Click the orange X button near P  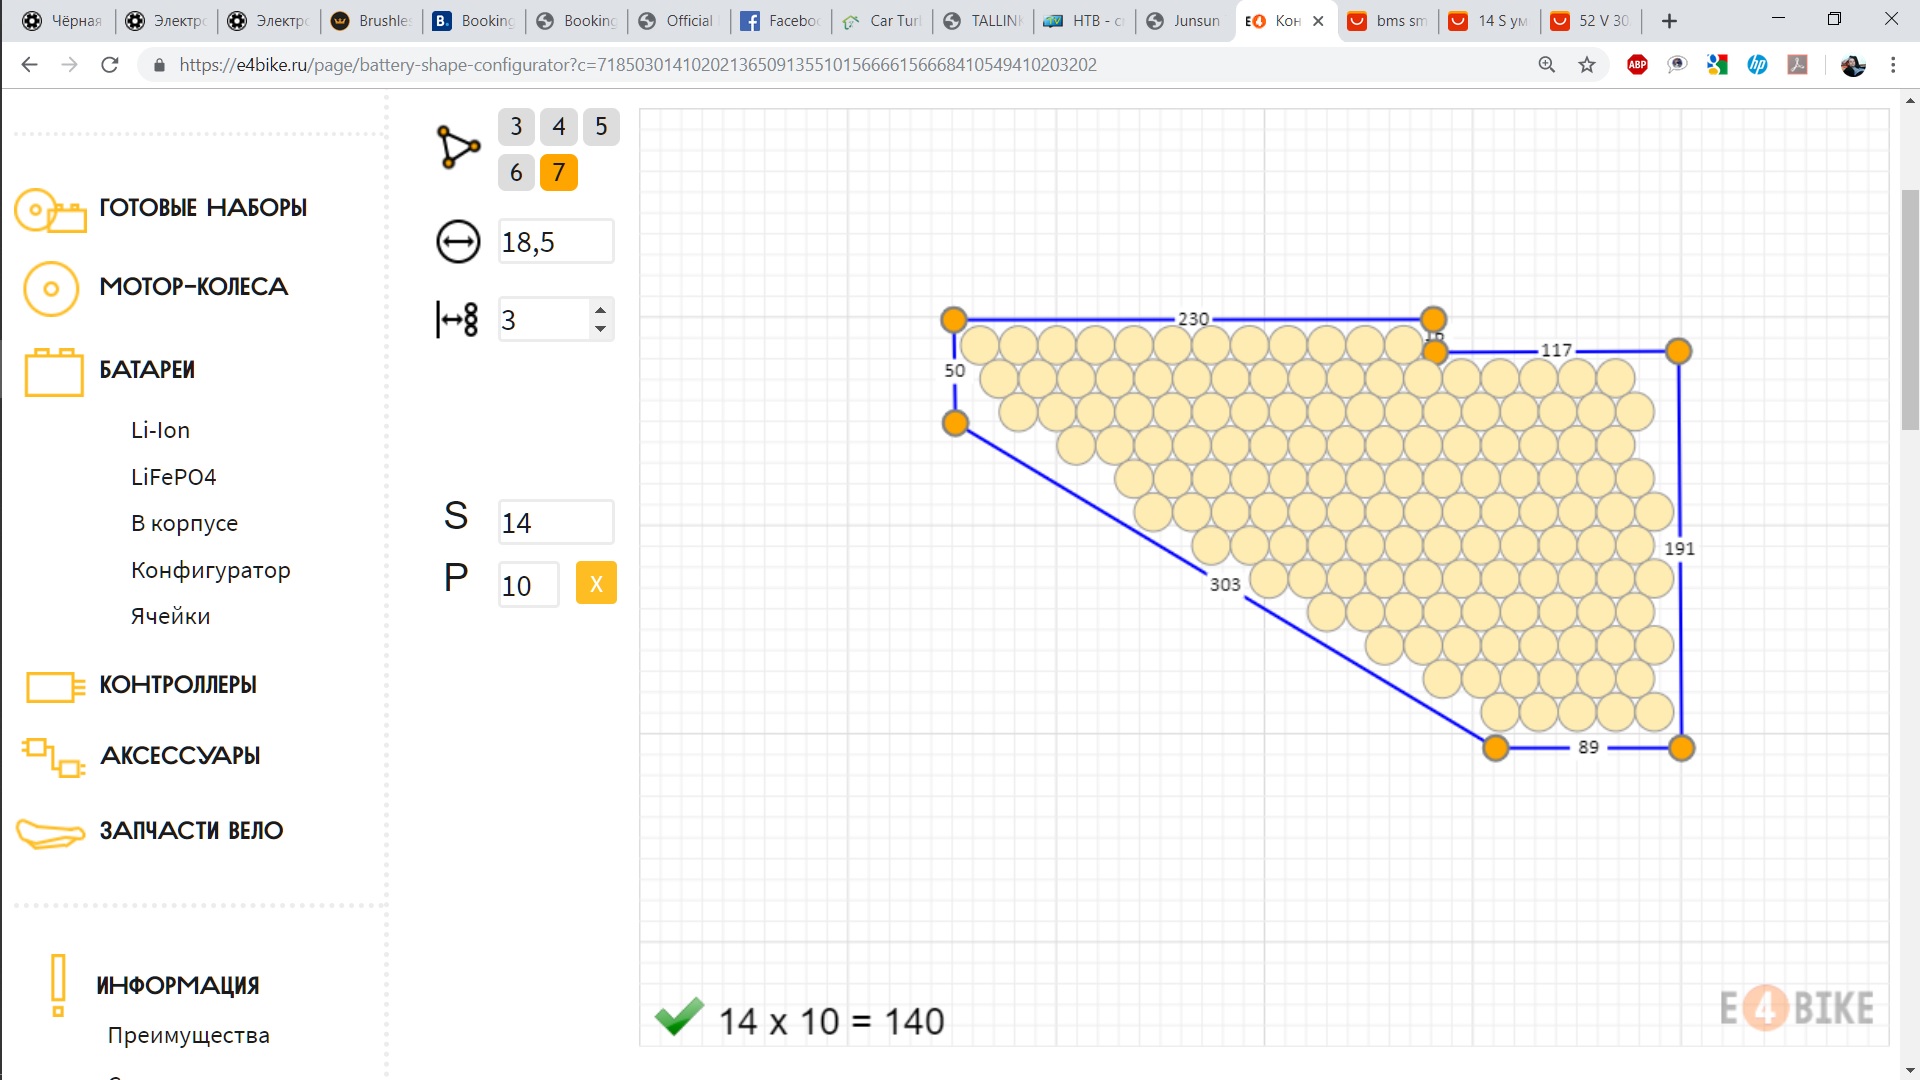[x=596, y=584]
